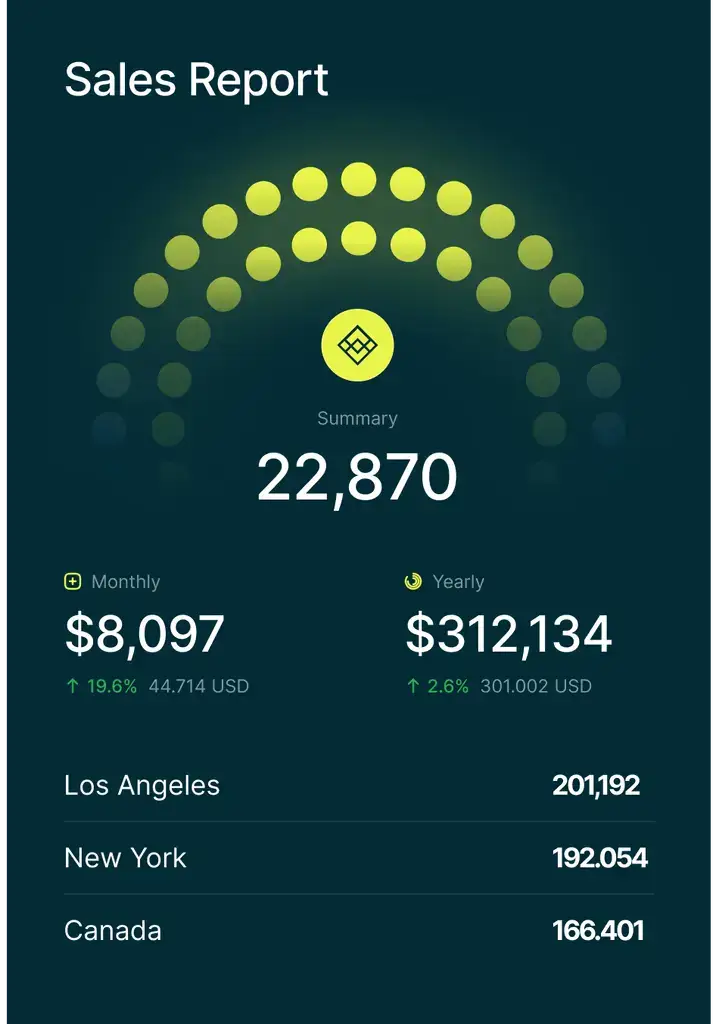
Task: Click the Summary label
Action: click(x=357, y=419)
